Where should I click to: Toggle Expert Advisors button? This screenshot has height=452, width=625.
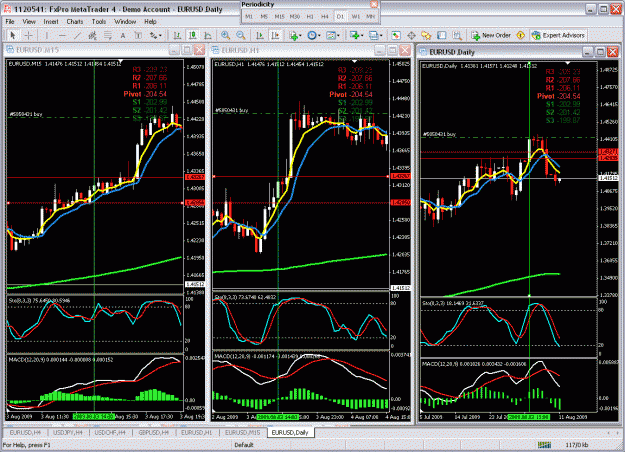pos(558,35)
